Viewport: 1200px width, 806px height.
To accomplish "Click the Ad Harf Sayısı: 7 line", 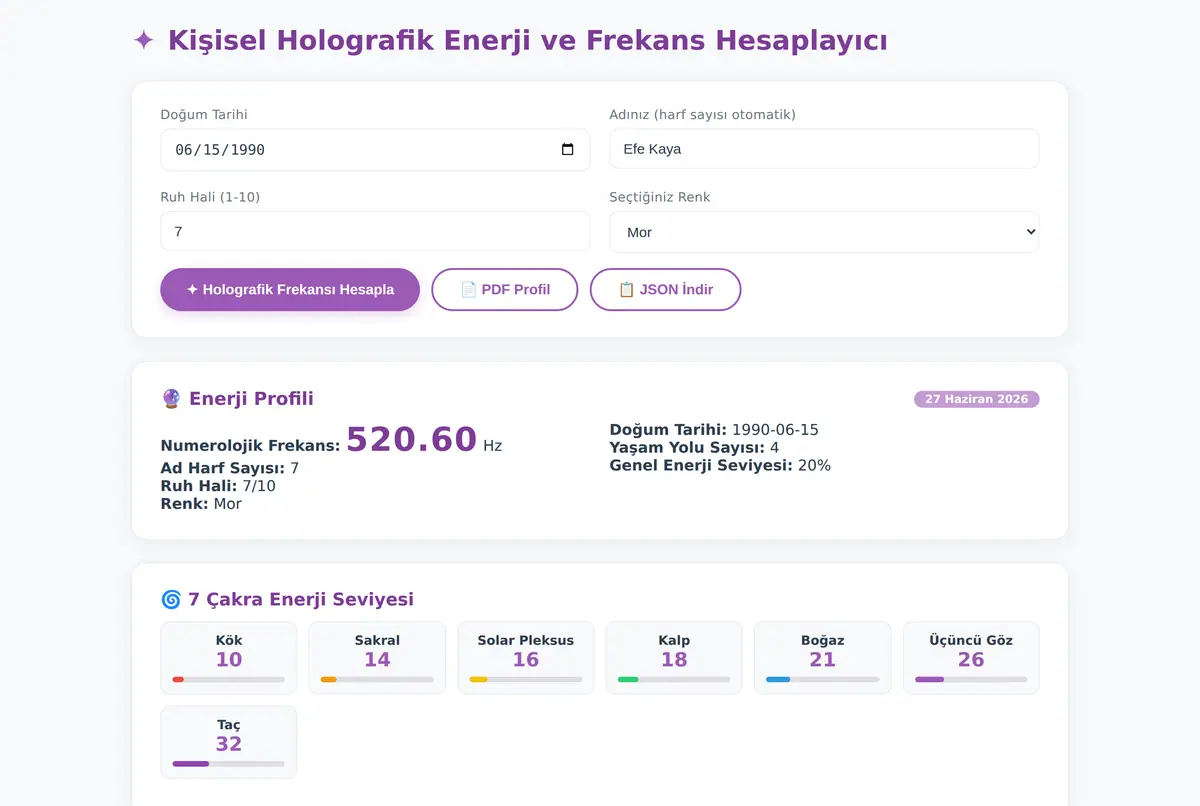I will [230, 468].
